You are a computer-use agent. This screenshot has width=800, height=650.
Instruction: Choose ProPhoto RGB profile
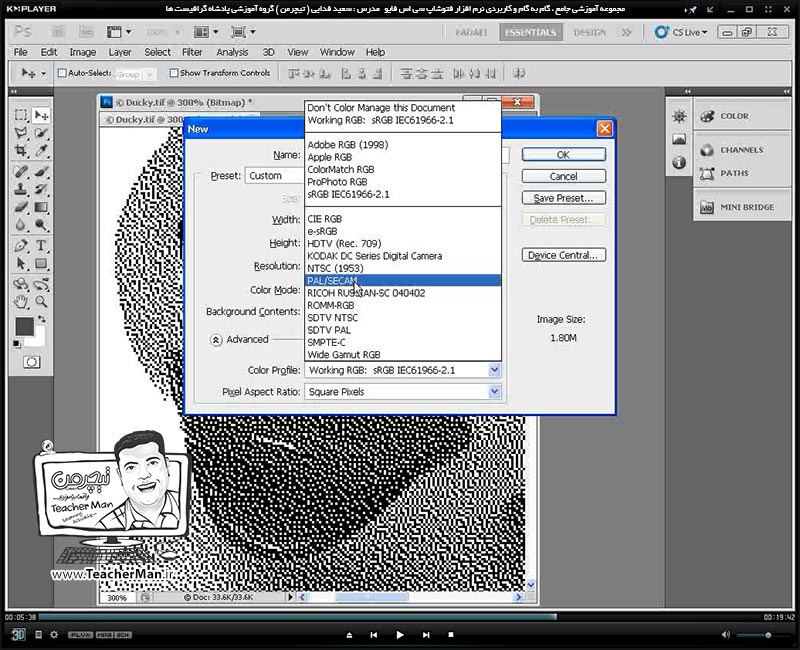[403, 182]
